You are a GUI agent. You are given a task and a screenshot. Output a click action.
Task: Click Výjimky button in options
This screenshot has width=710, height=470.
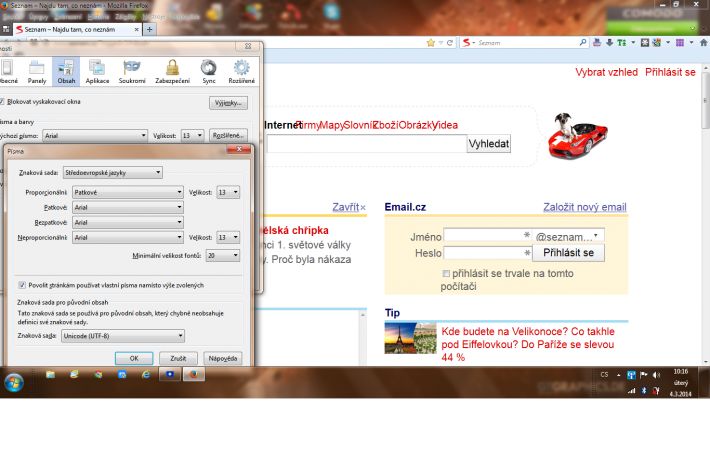(x=228, y=103)
